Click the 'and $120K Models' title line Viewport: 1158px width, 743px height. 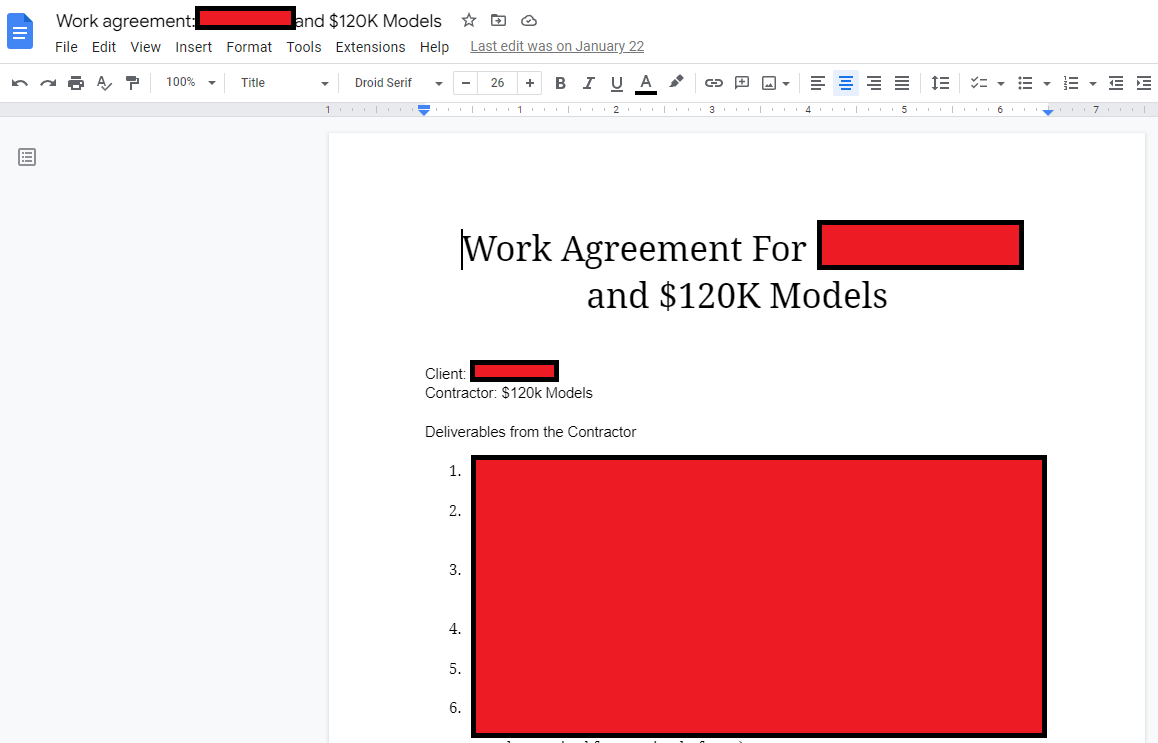pos(737,295)
